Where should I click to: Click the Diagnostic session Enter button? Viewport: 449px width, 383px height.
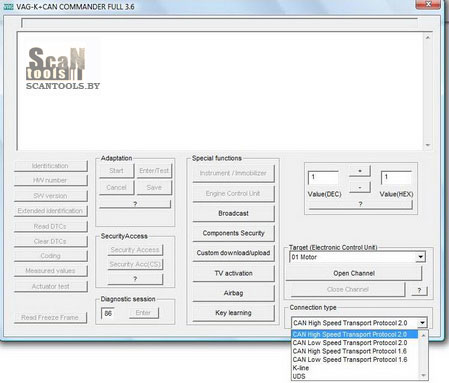[x=144, y=313]
